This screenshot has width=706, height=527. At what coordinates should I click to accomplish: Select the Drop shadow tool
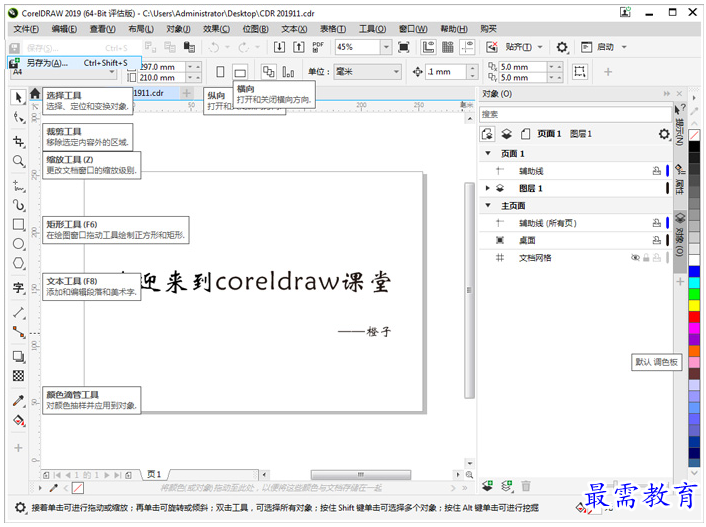point(18,356)
